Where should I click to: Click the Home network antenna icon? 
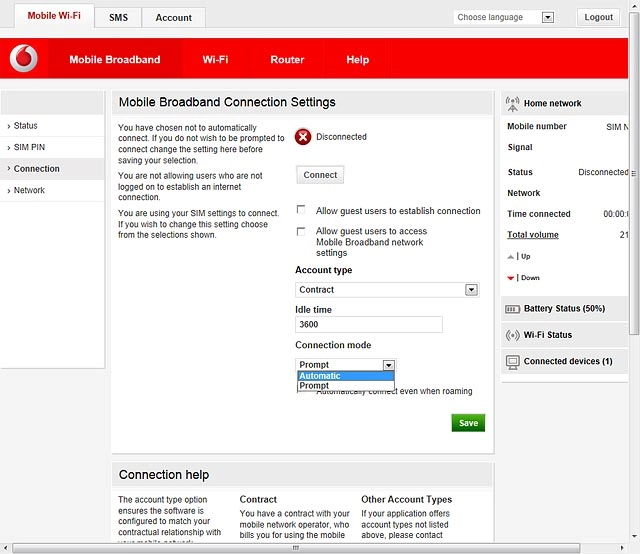click(512, 104)
